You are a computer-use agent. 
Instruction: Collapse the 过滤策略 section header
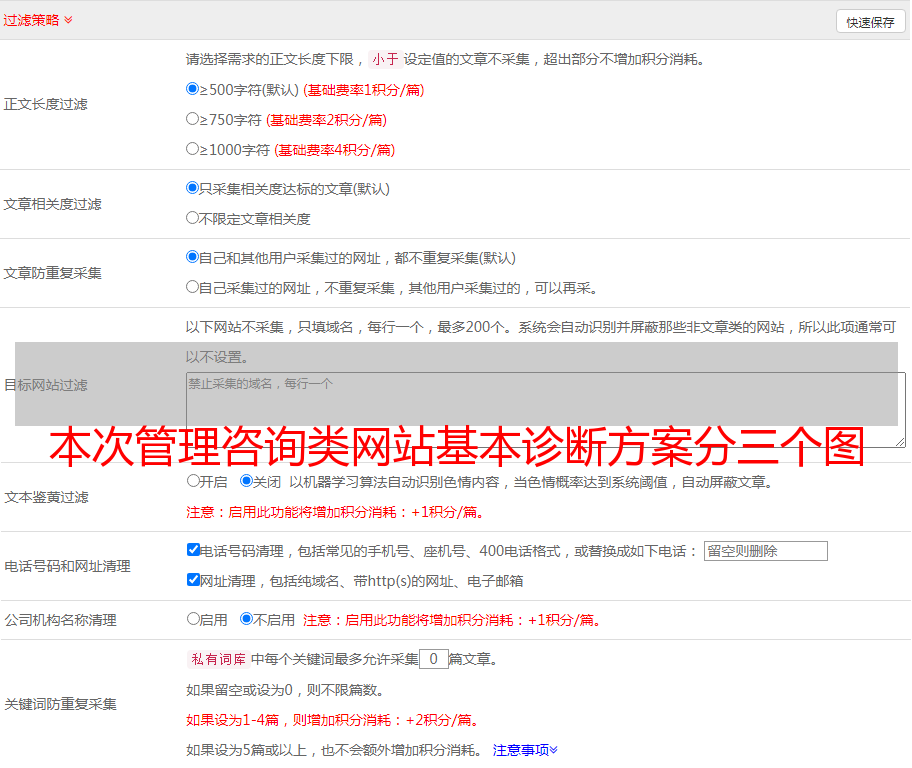click(37, 20)
